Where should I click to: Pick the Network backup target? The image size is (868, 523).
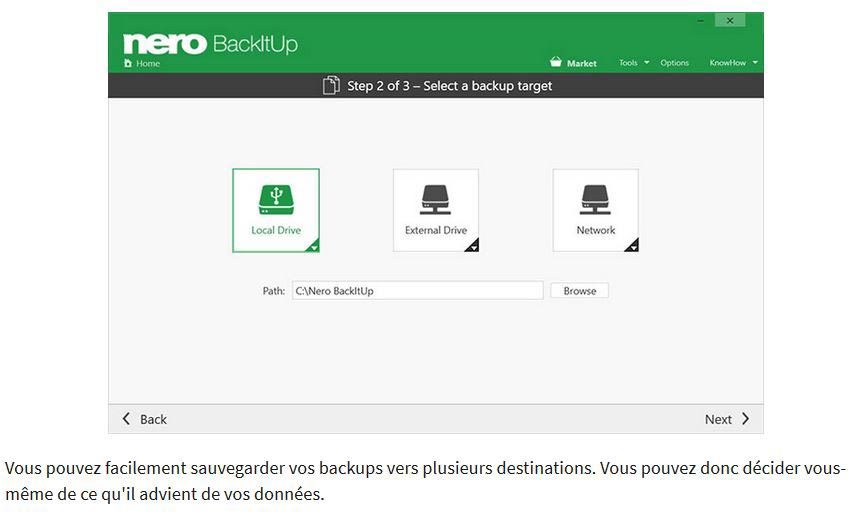596,210
